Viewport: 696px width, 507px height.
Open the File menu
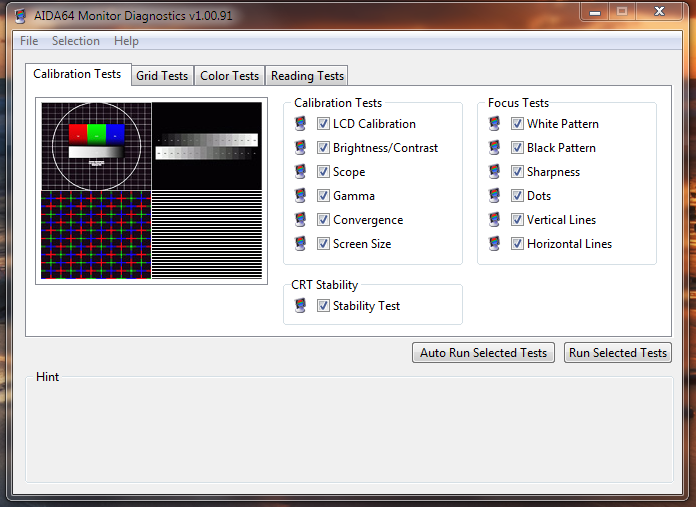click(29, 41)
